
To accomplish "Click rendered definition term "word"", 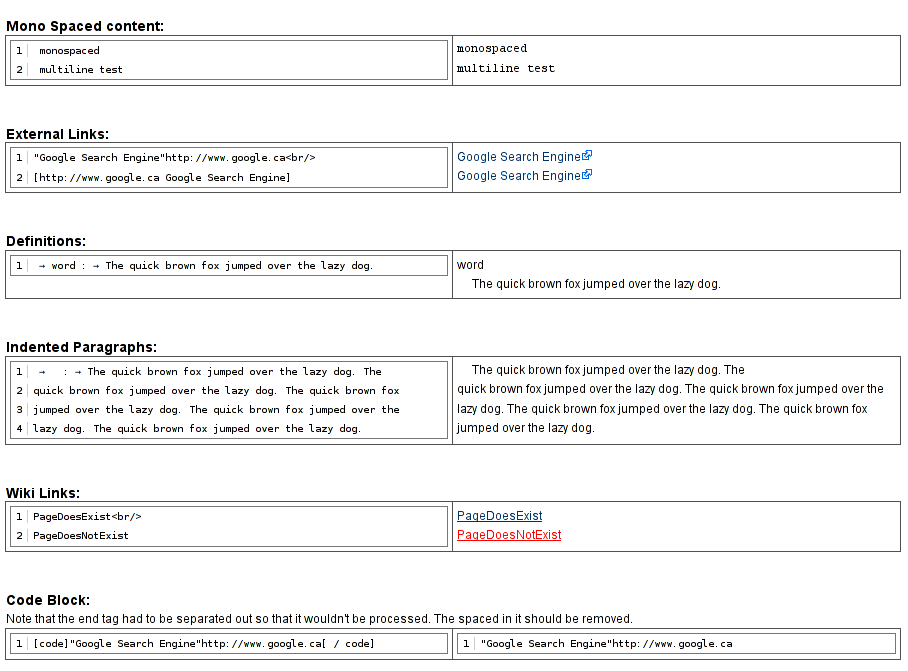I will click(x=470, y=265).
